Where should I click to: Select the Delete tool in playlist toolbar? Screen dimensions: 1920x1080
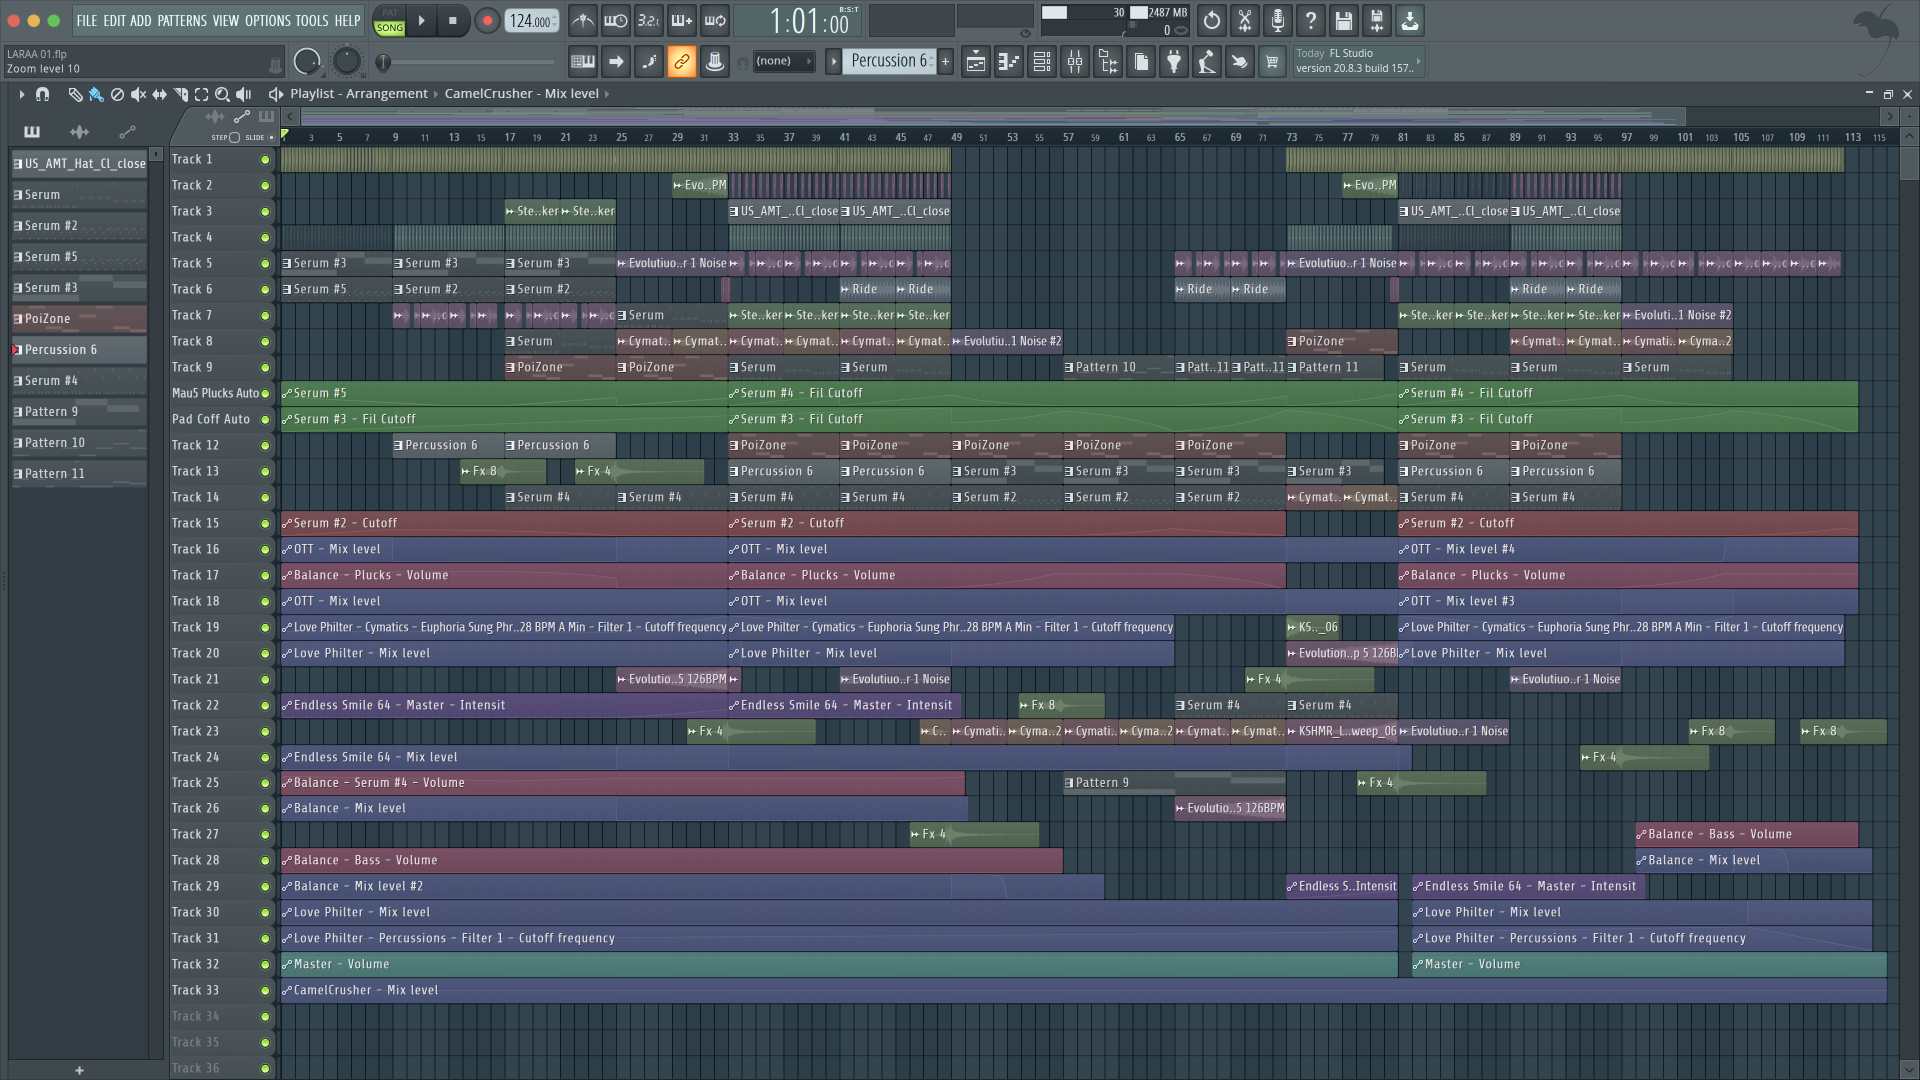[x=117, y=94]
